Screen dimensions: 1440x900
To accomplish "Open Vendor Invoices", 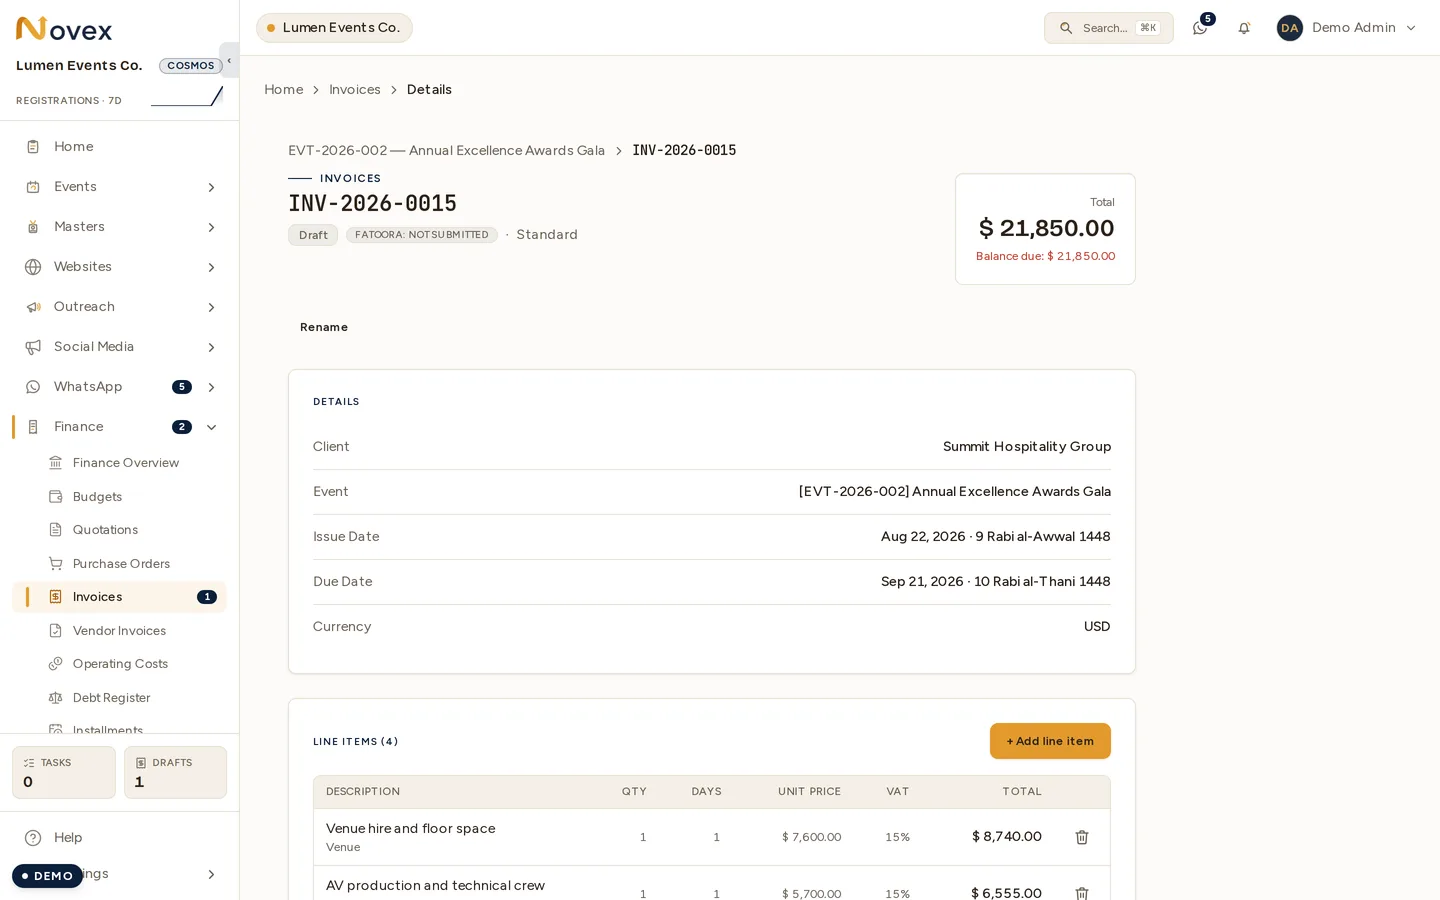I will tap(119, 631).
